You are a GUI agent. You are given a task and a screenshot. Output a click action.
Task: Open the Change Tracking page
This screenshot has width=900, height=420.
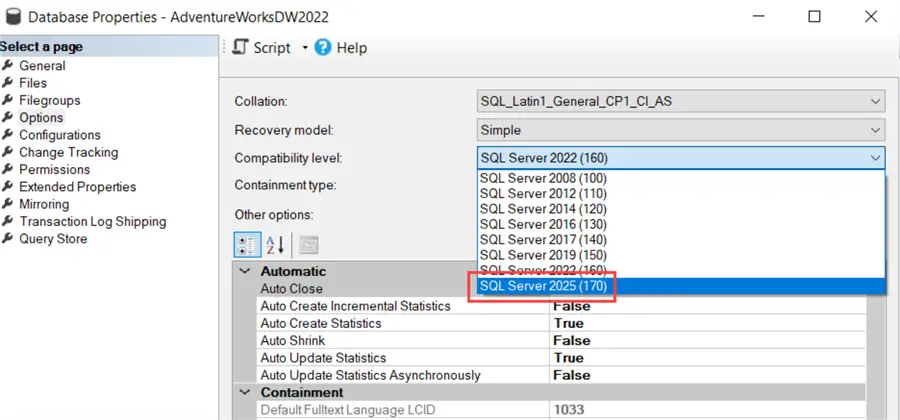coord(68,152)
